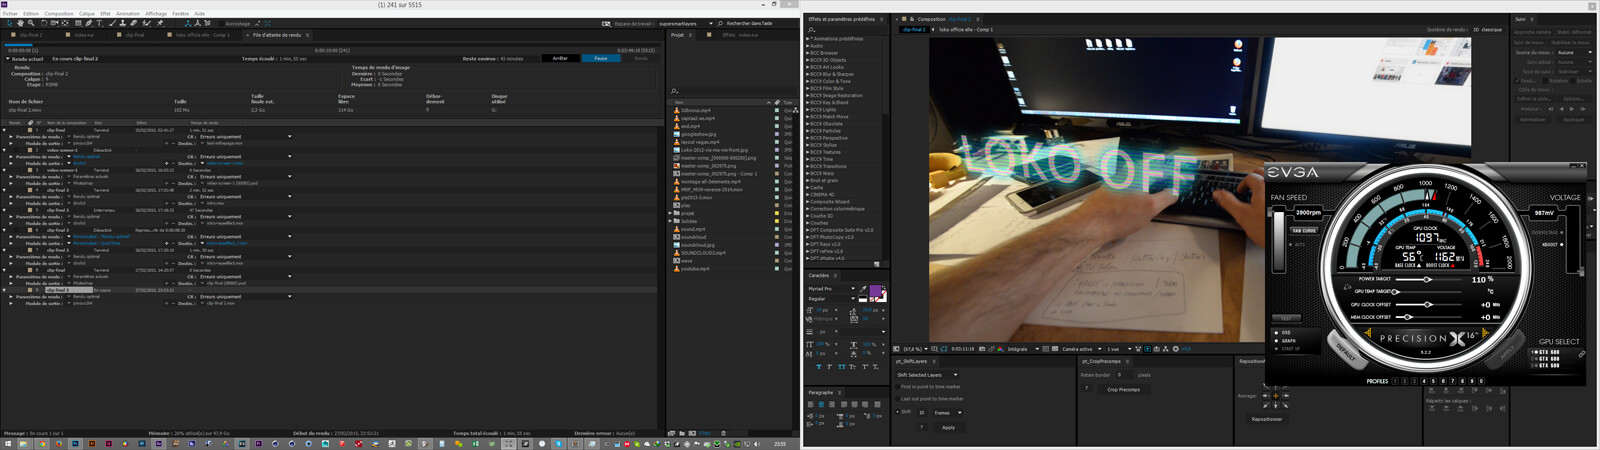Select the Puppet Pin tool
This screenshot has height=450, width=1600.
tap(160, 23)
